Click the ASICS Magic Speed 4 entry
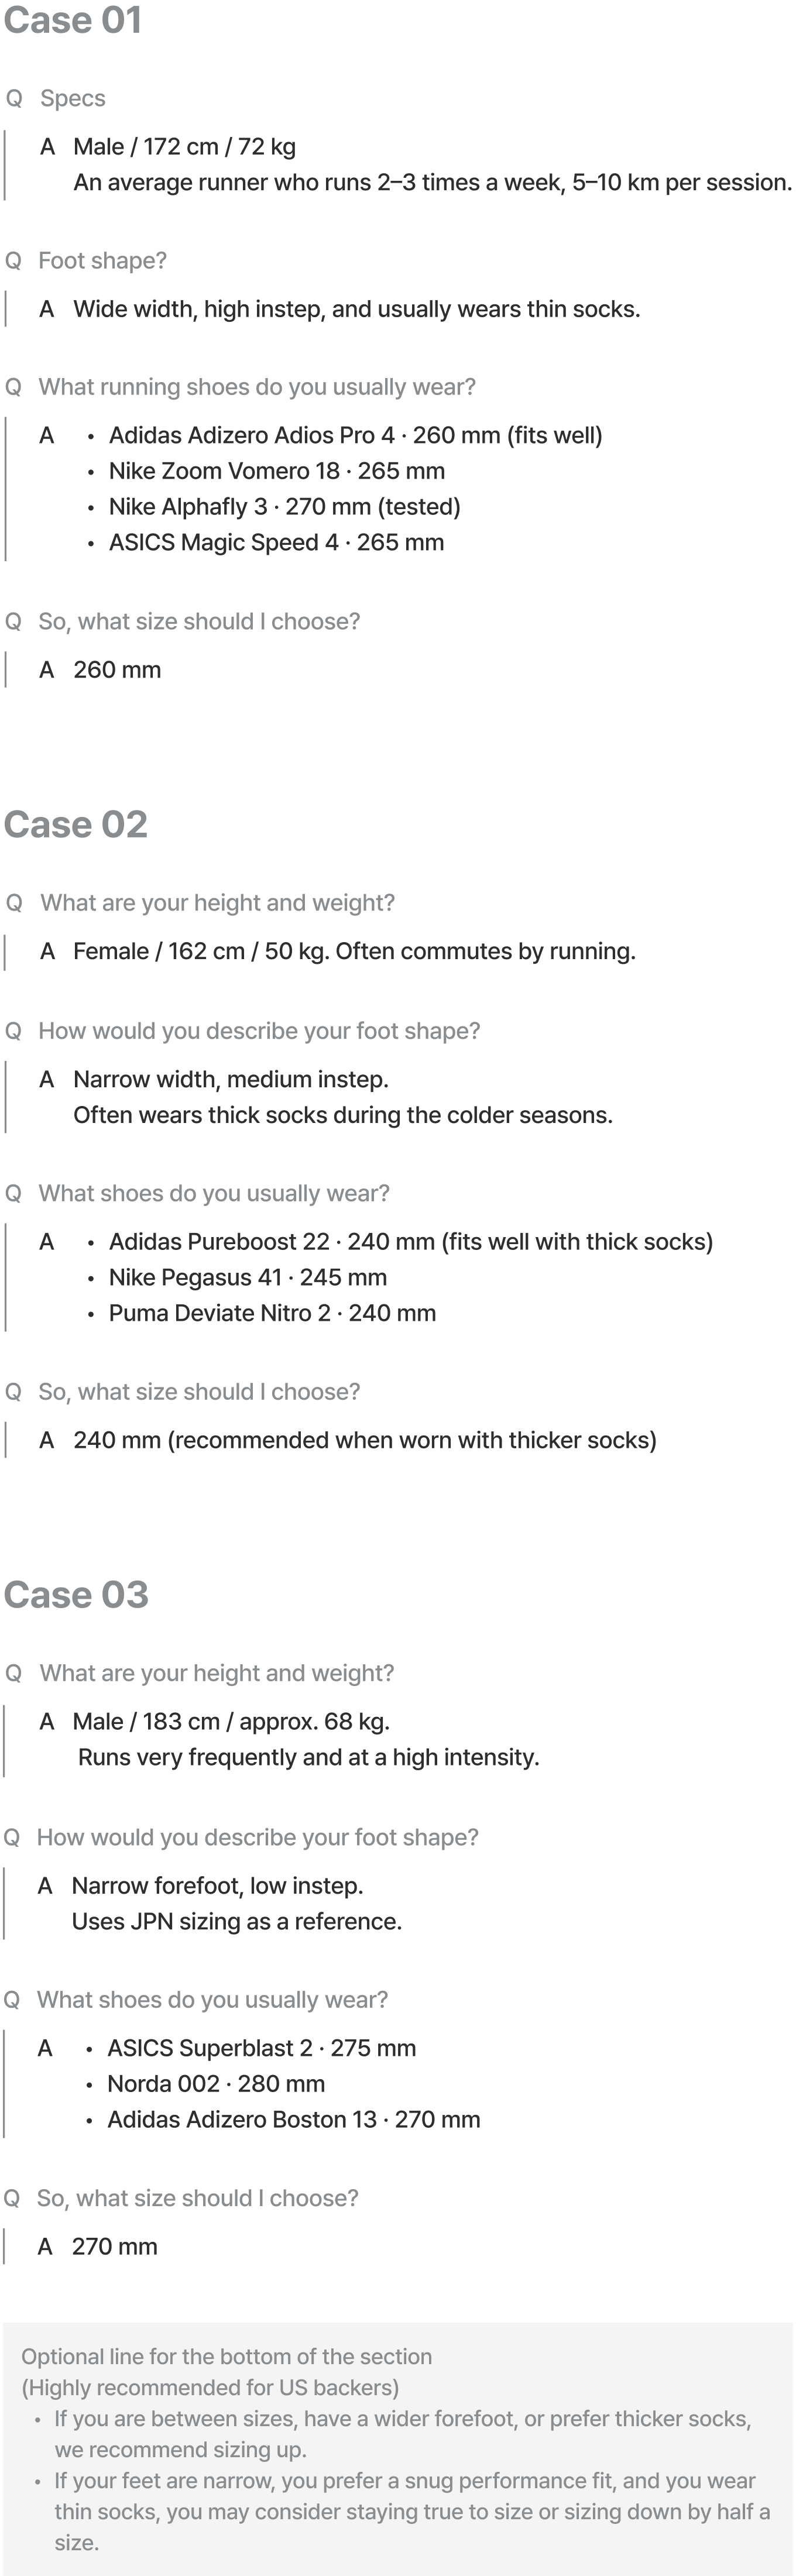This screenshot has width=796, height=2576. click(276, 543)
